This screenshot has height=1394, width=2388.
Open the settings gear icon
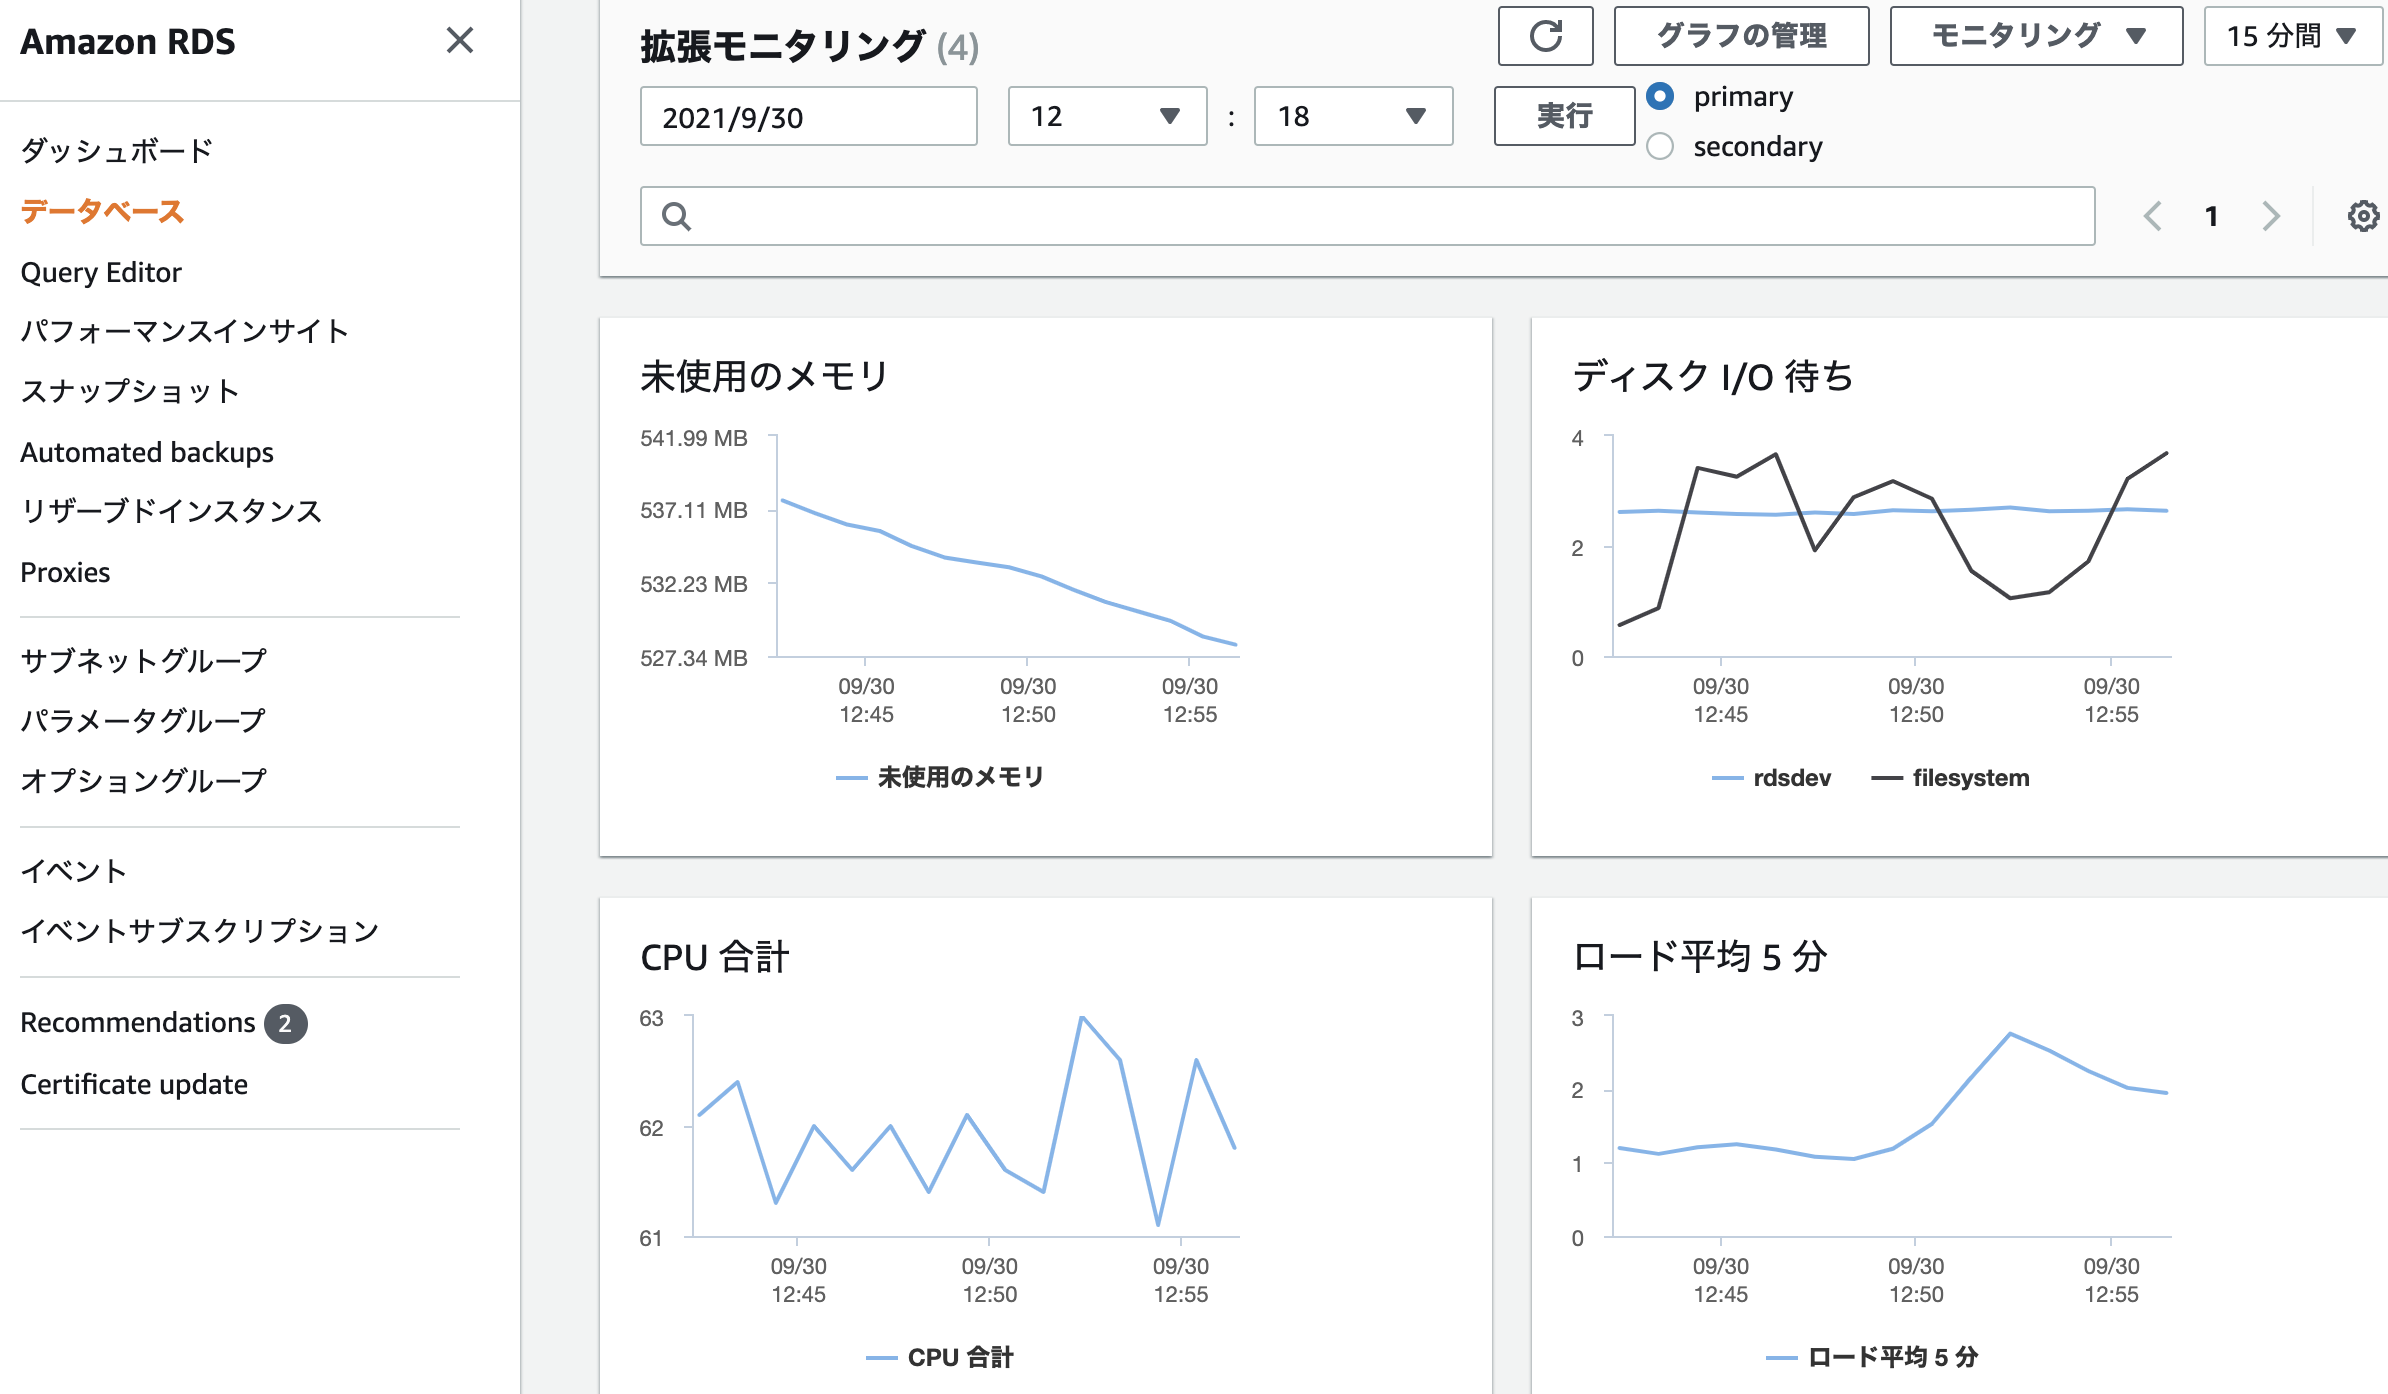point(2362,216)
